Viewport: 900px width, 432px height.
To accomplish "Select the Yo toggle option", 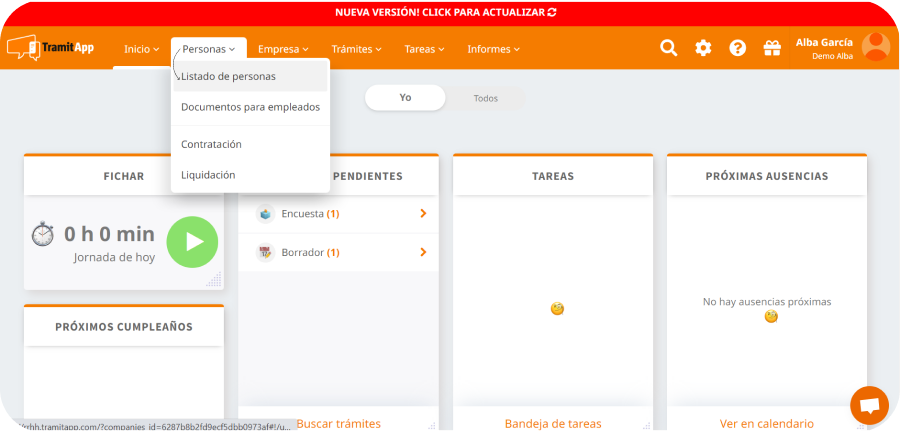I will 405,98.
